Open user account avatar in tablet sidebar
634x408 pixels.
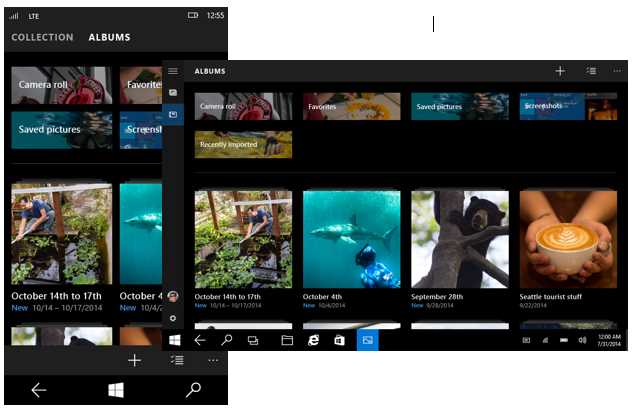pos(173,296)
